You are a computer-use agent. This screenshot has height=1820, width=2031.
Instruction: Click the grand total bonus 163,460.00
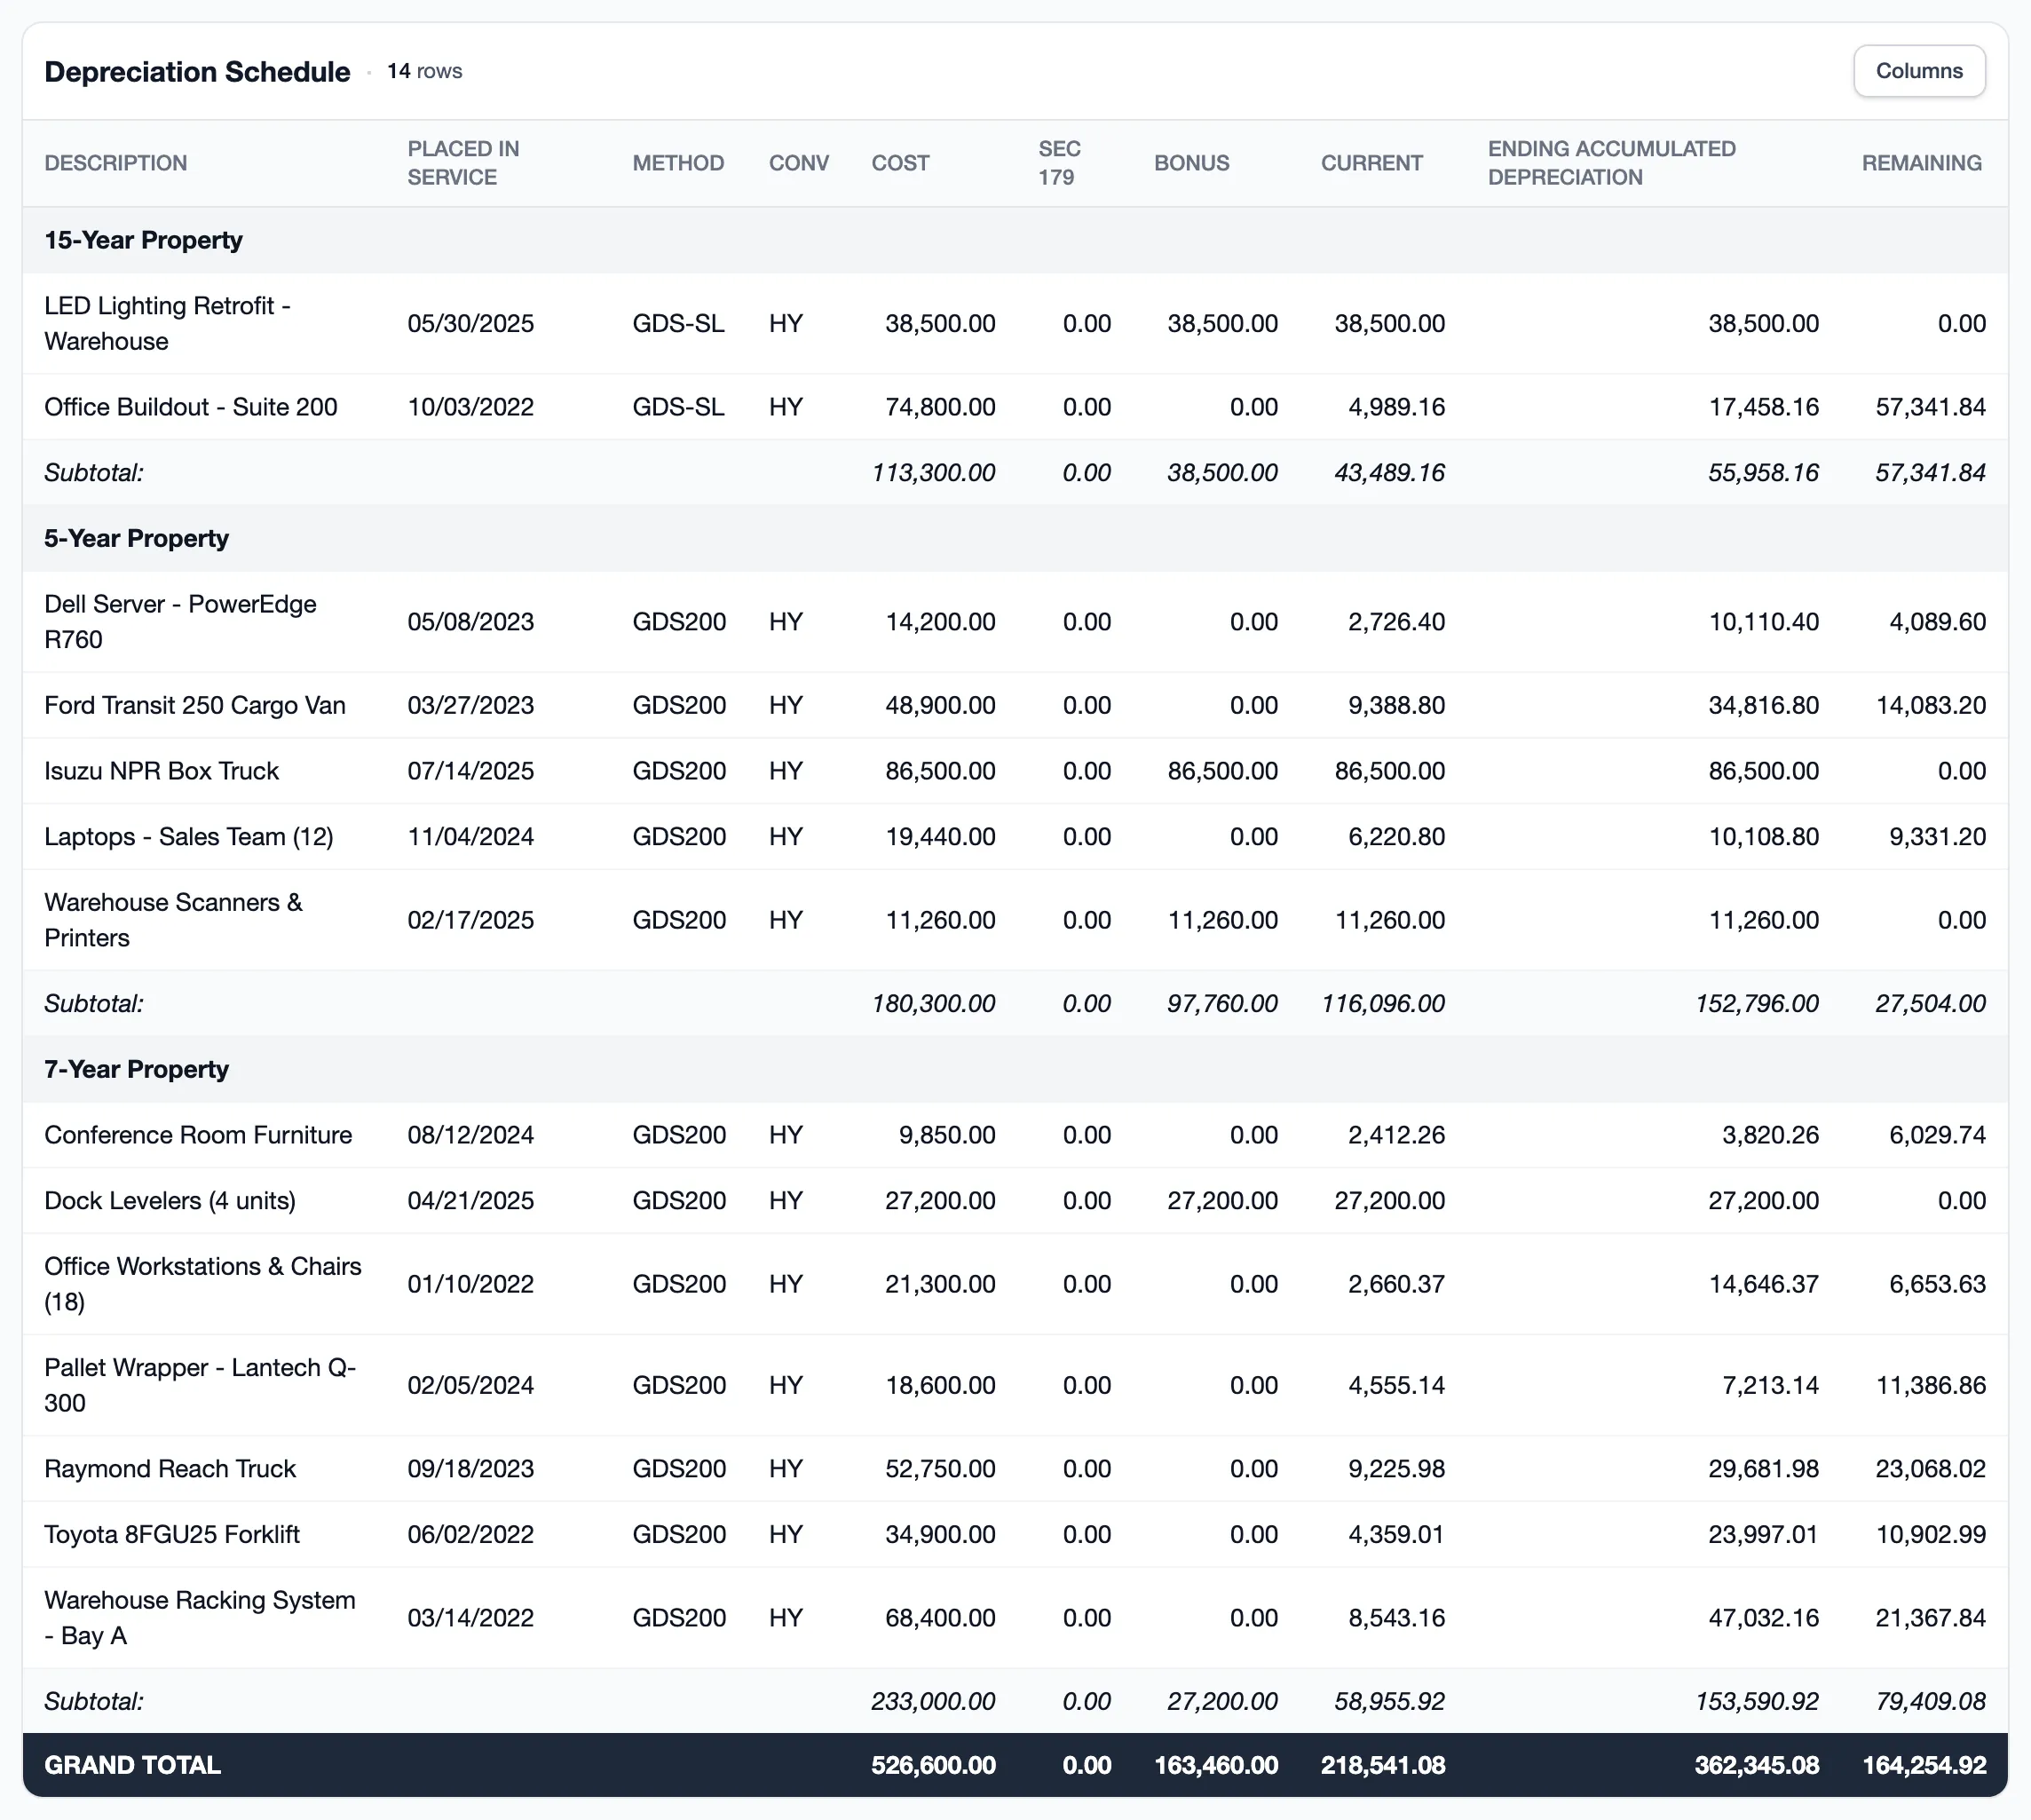[1216, 1765]
